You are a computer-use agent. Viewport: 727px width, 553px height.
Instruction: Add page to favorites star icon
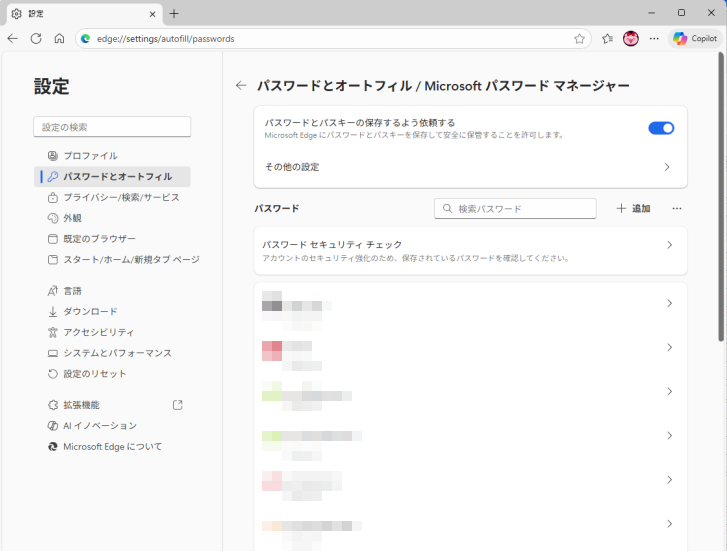[x=579, y=39]
